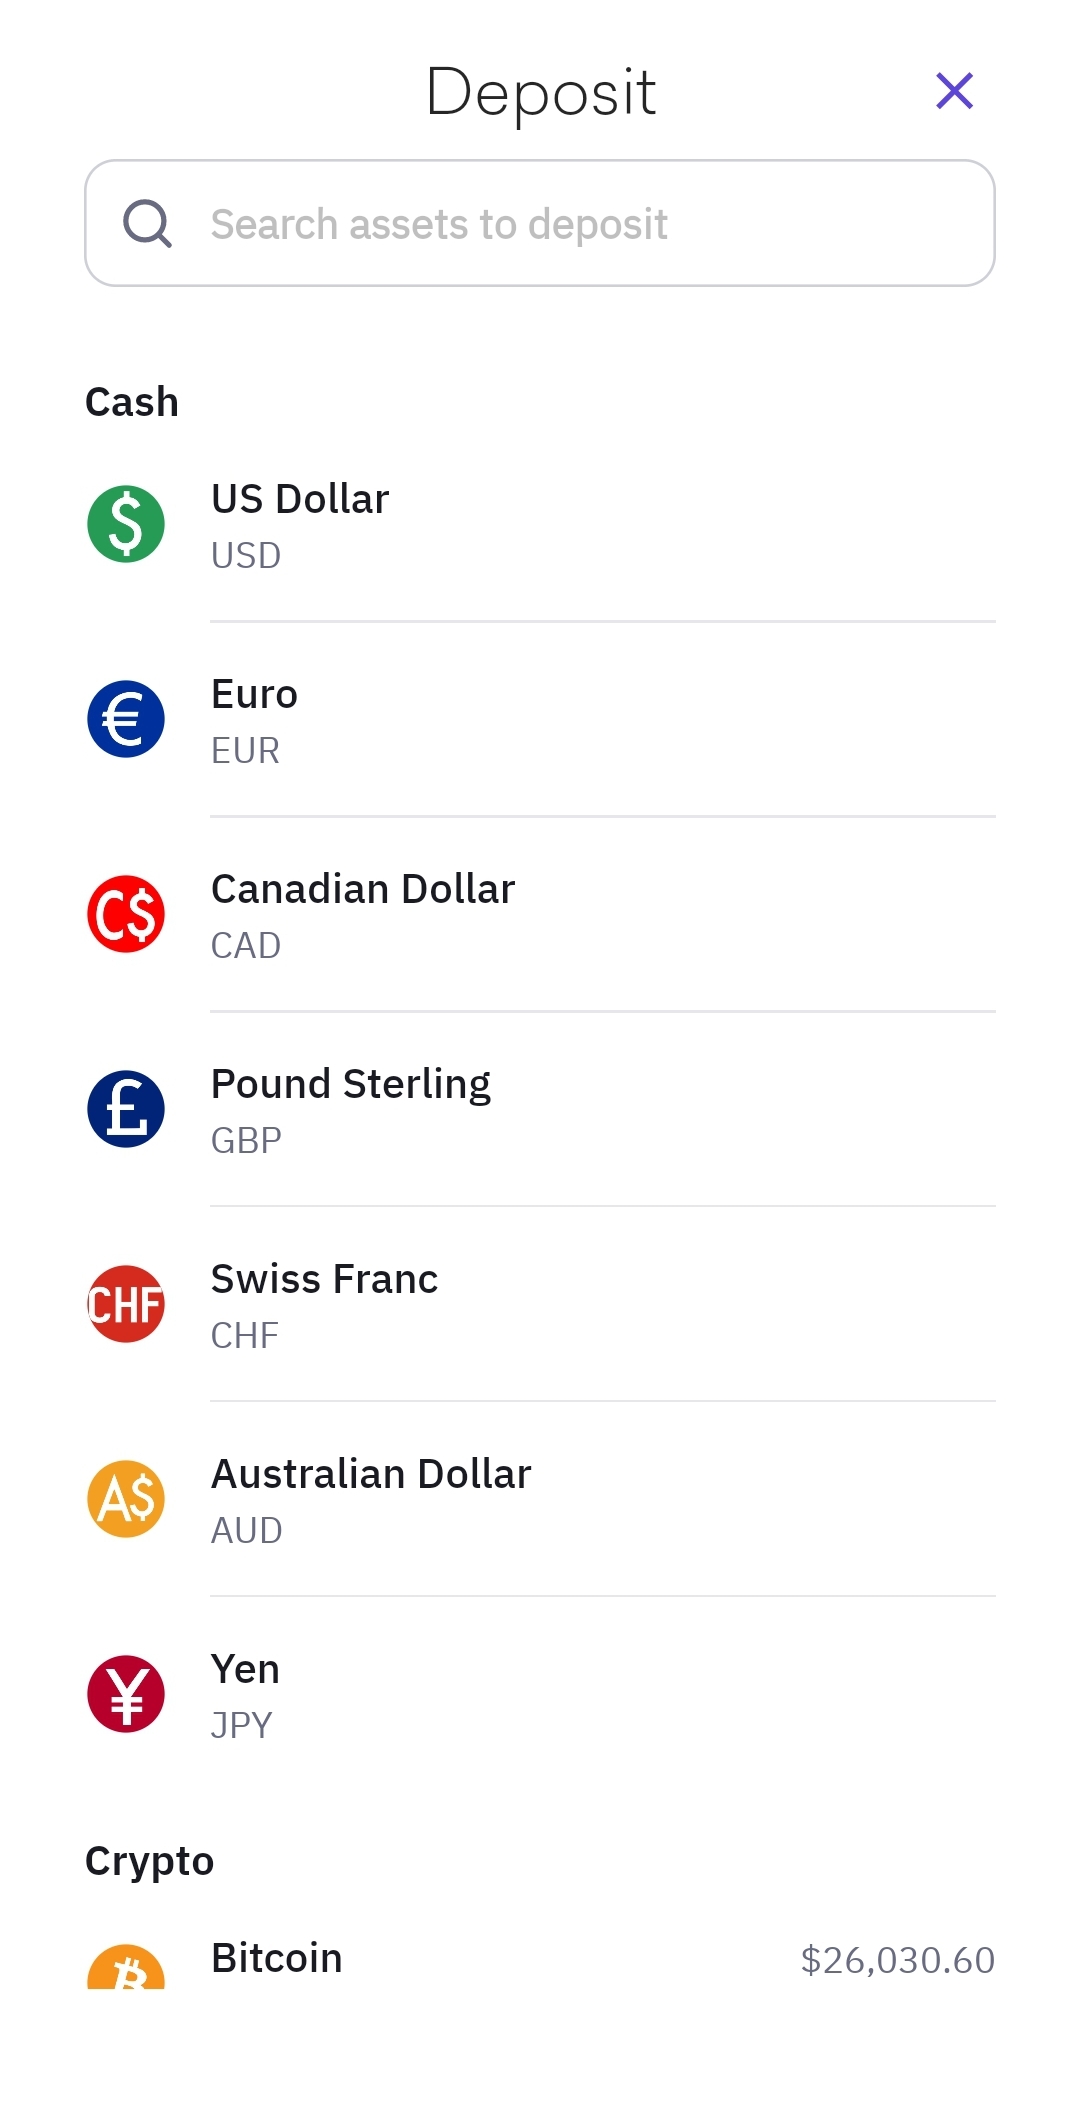Click the Pound Sterling symbol icon

click(126, 1109)
